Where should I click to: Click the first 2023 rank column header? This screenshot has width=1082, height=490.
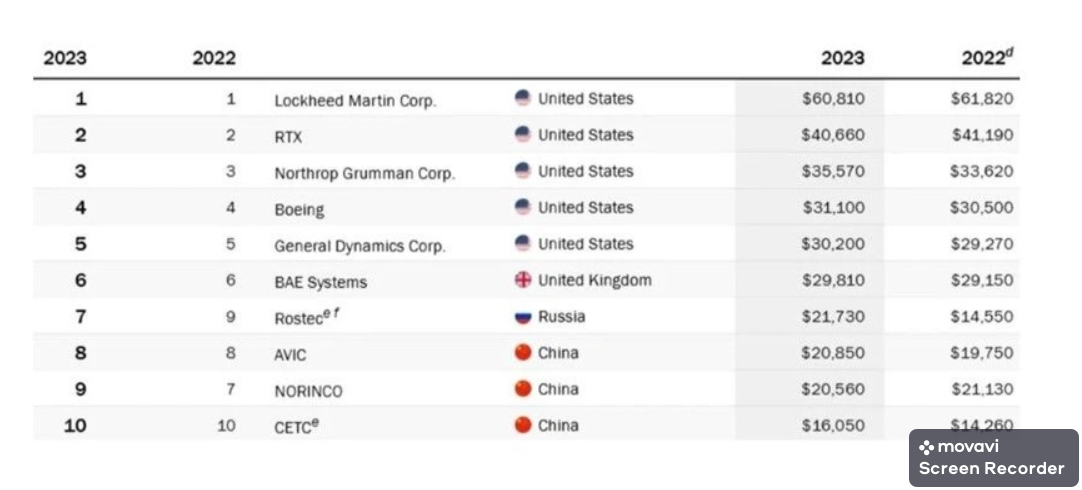coord(65,58)
